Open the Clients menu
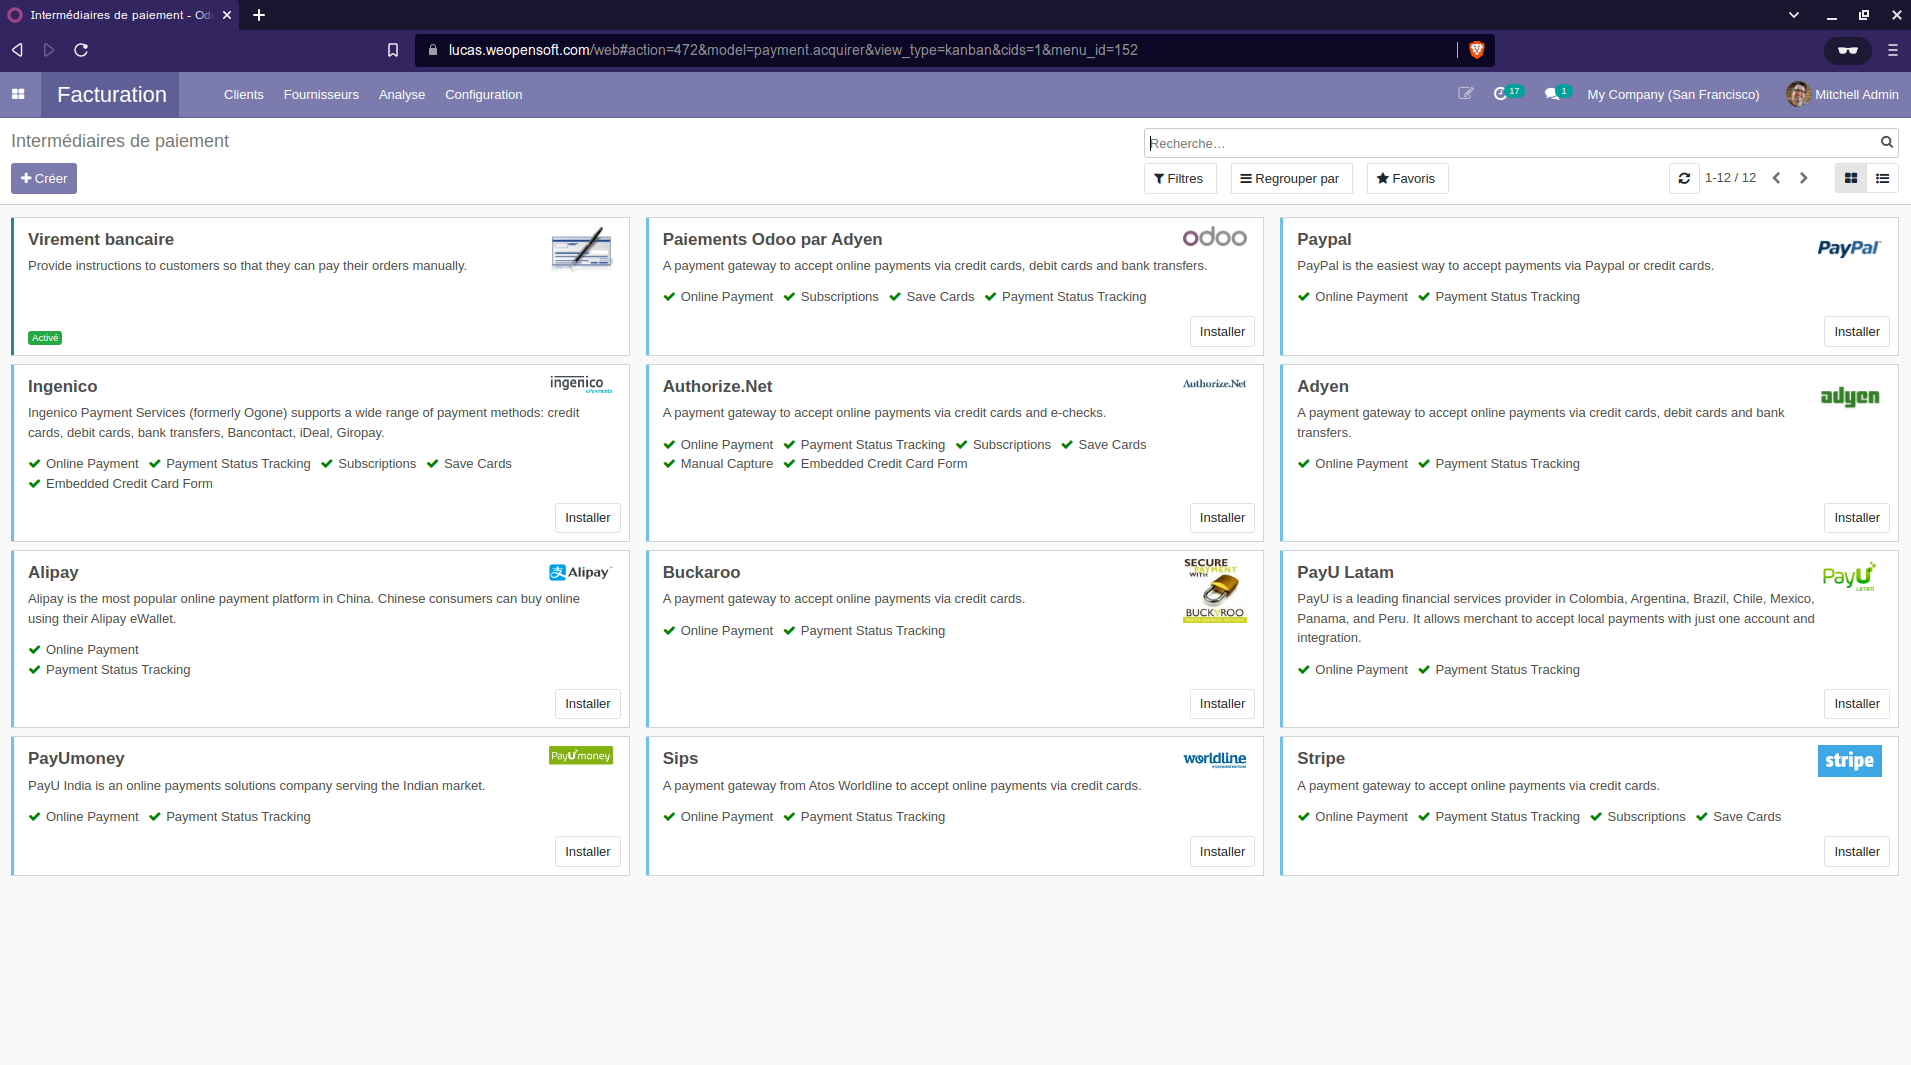 click(244, 94)
